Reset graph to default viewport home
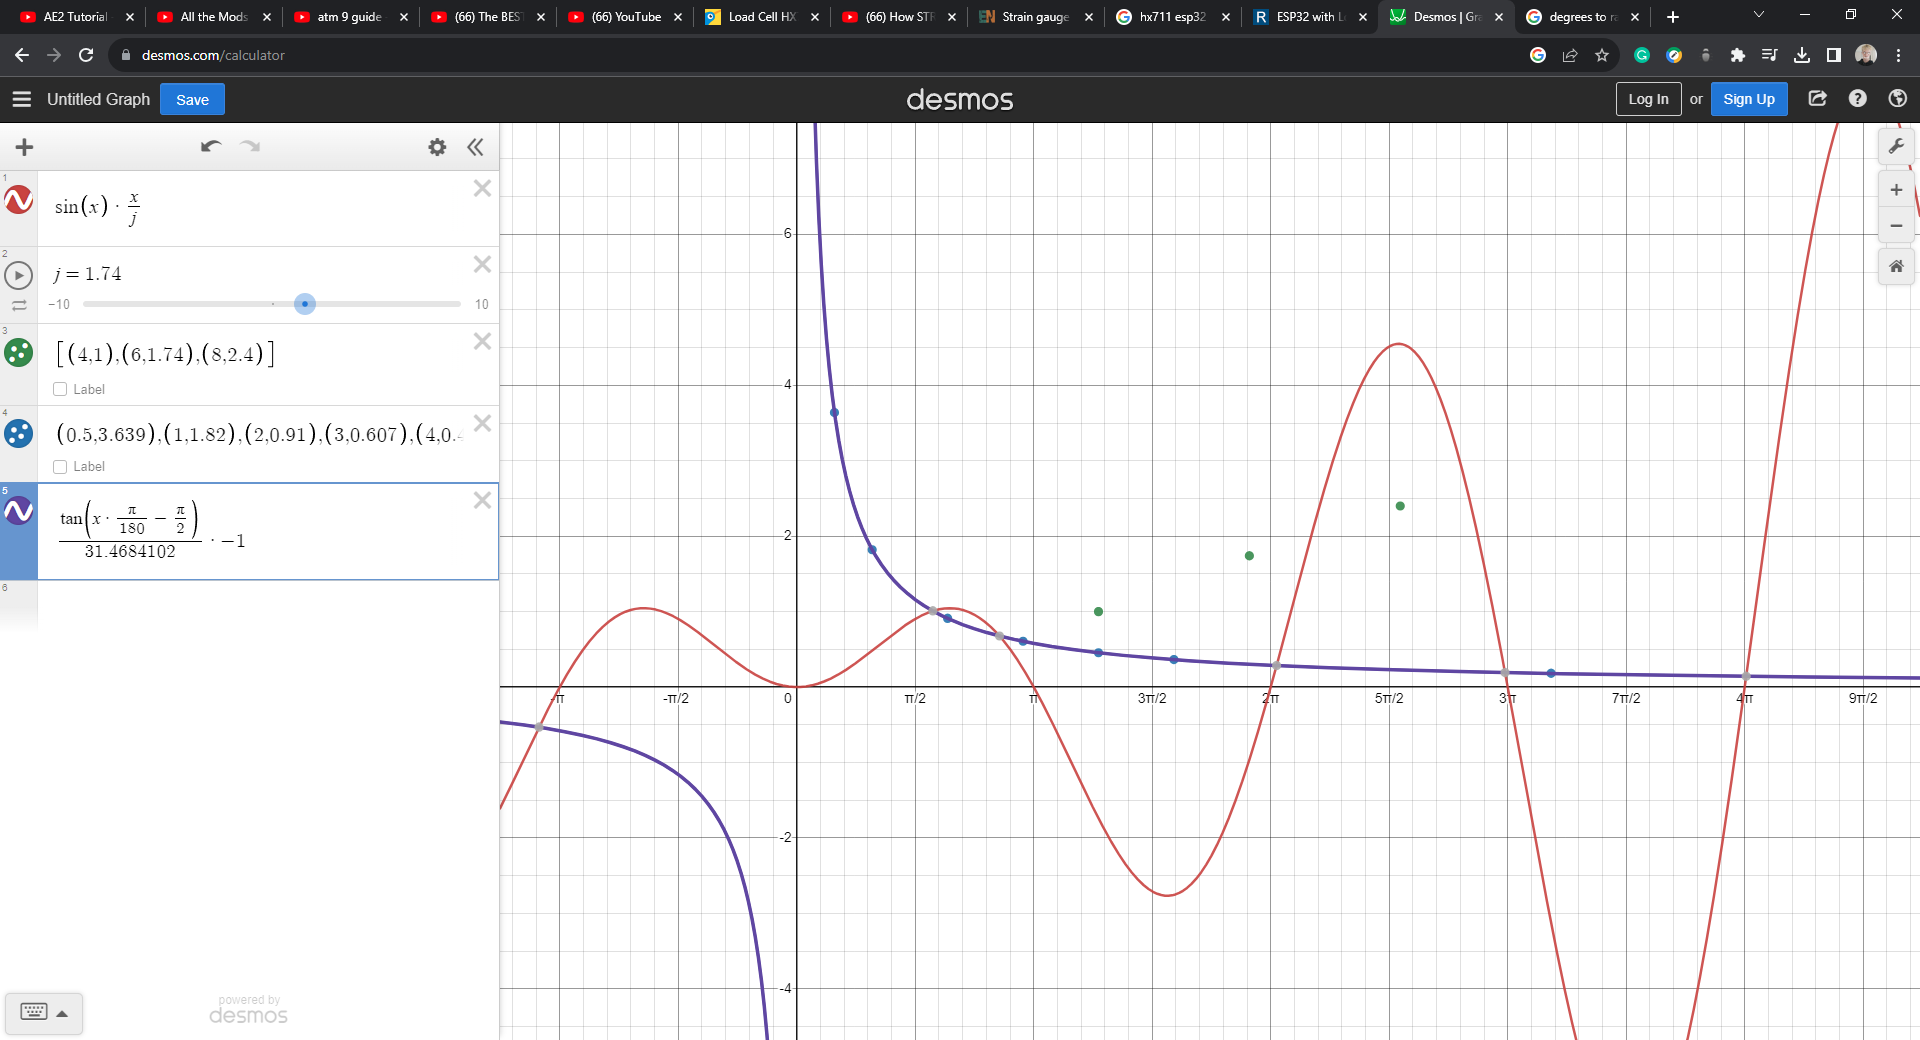The height and width of the screenshot is (1040, 1920). (x=1895, y=267)
